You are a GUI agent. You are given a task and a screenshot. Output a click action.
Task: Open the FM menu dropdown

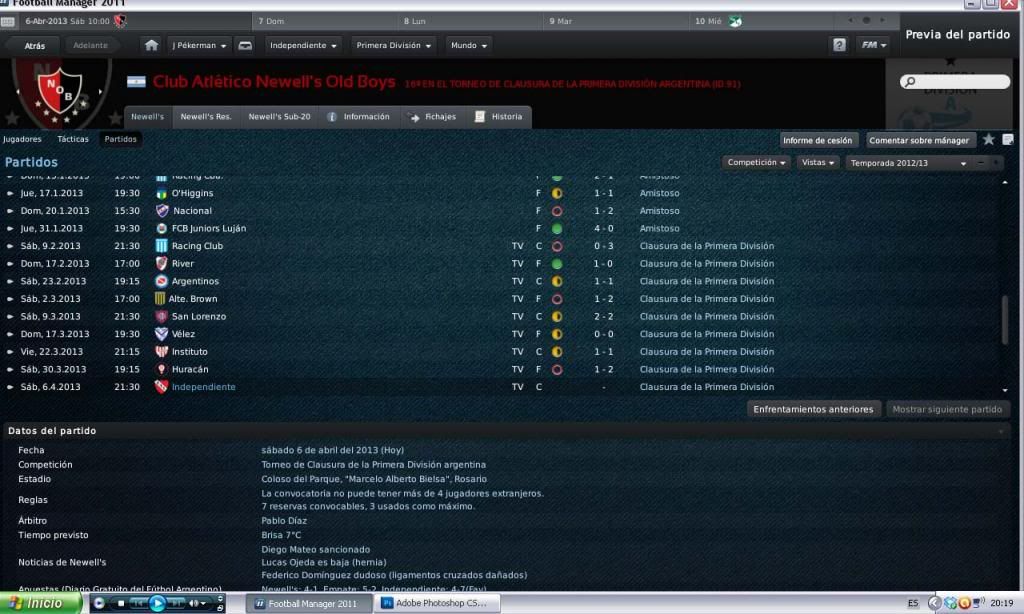pos(873,45)
